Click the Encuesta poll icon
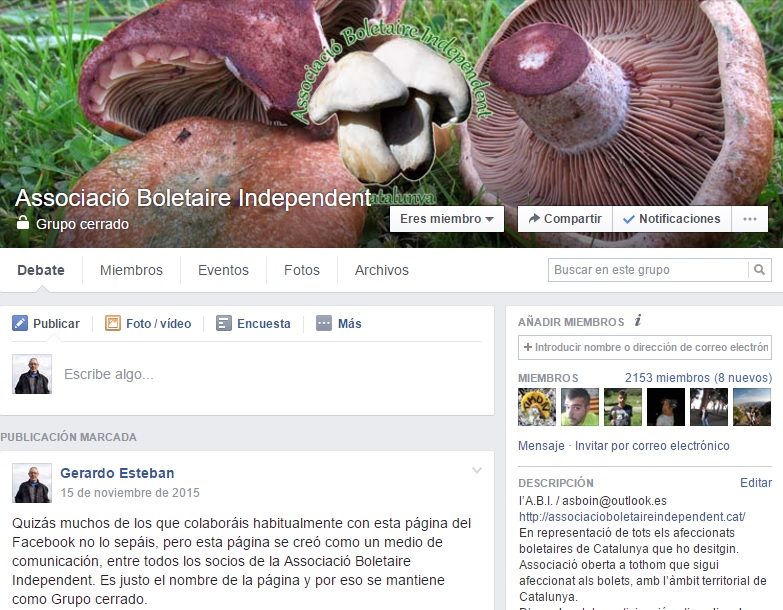 click(224, 323)
